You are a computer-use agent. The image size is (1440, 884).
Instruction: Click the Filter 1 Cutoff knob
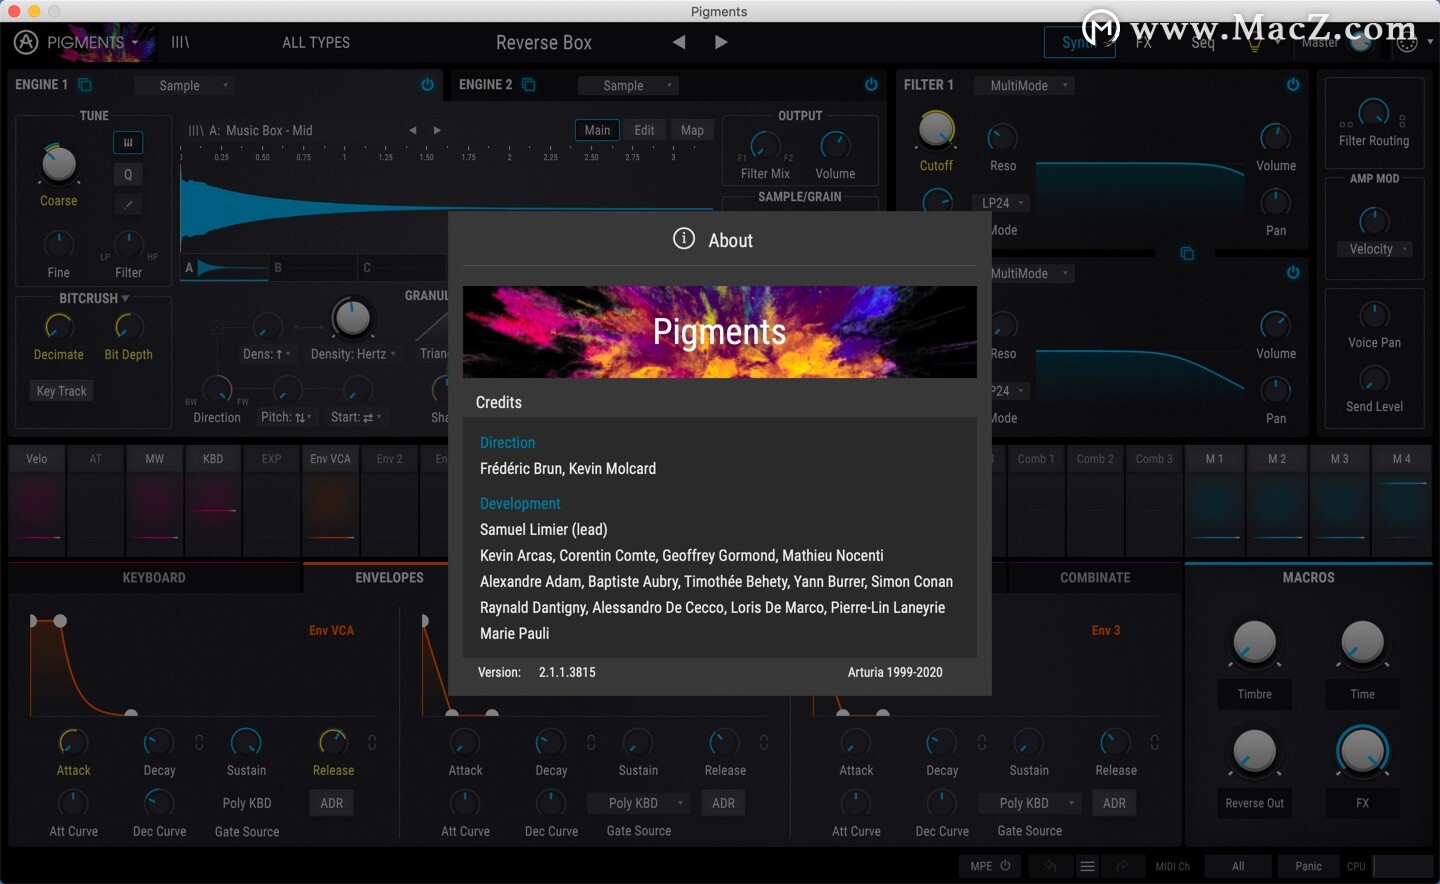coord(936,130)
